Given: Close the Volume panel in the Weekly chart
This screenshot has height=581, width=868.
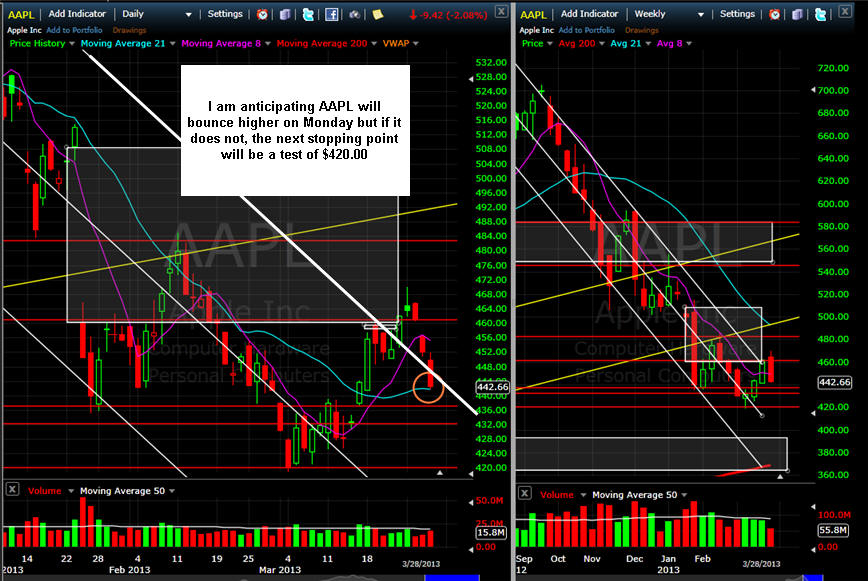Looking at the screenshot, I should [x=525, y=493].
